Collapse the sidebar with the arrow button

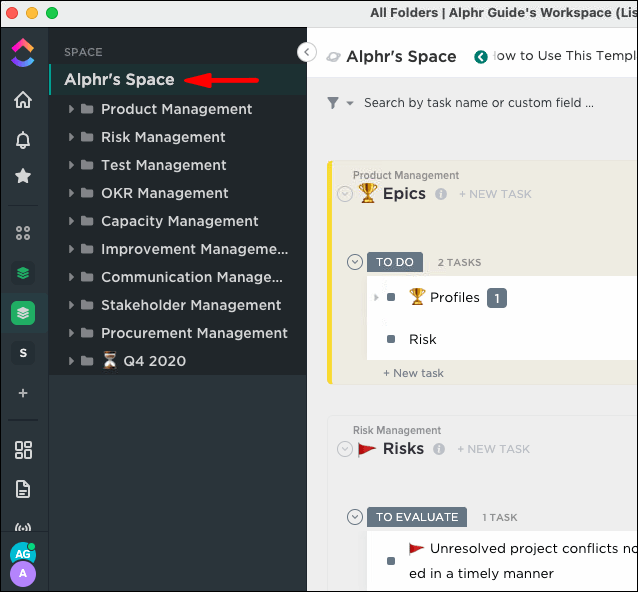(308, 52)
